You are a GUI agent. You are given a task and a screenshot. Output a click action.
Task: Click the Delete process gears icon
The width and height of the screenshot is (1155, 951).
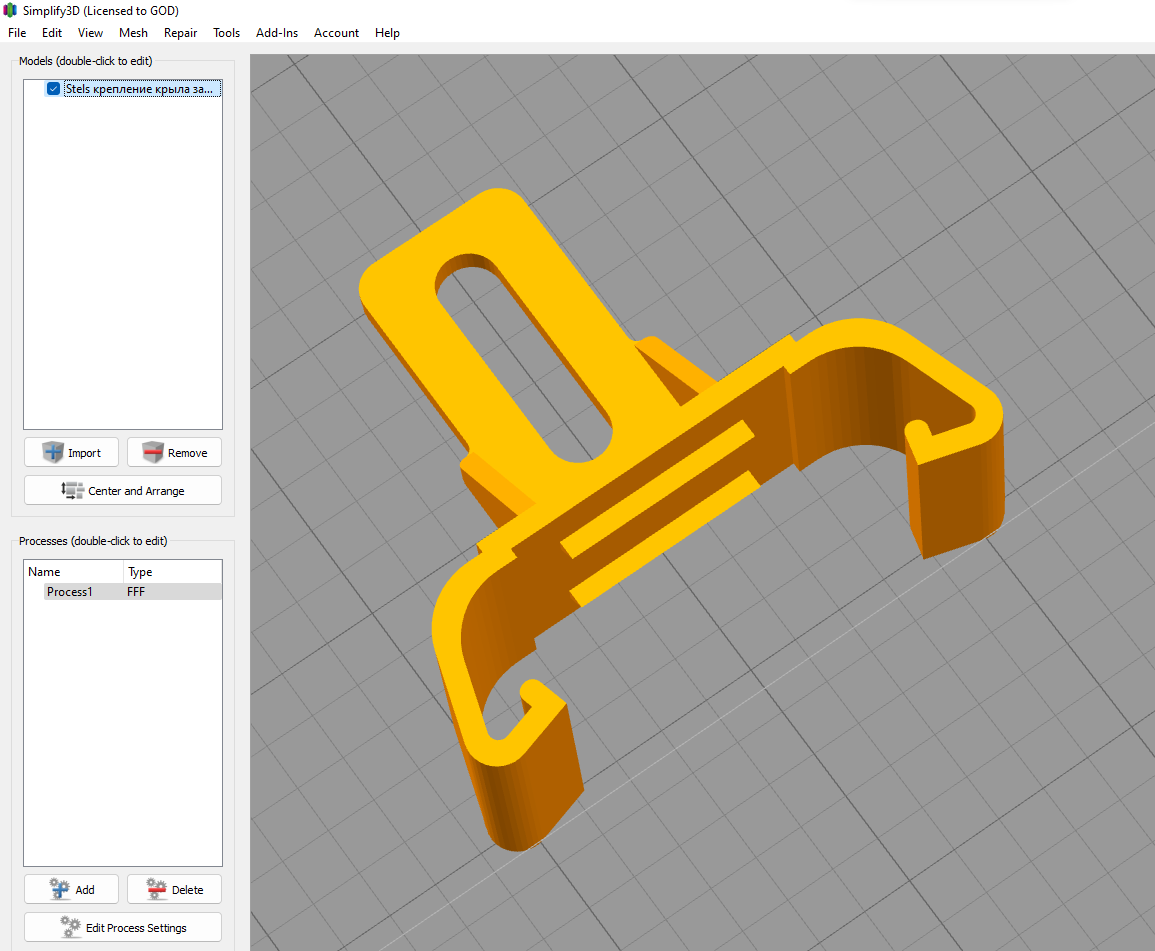coord(156,889)
